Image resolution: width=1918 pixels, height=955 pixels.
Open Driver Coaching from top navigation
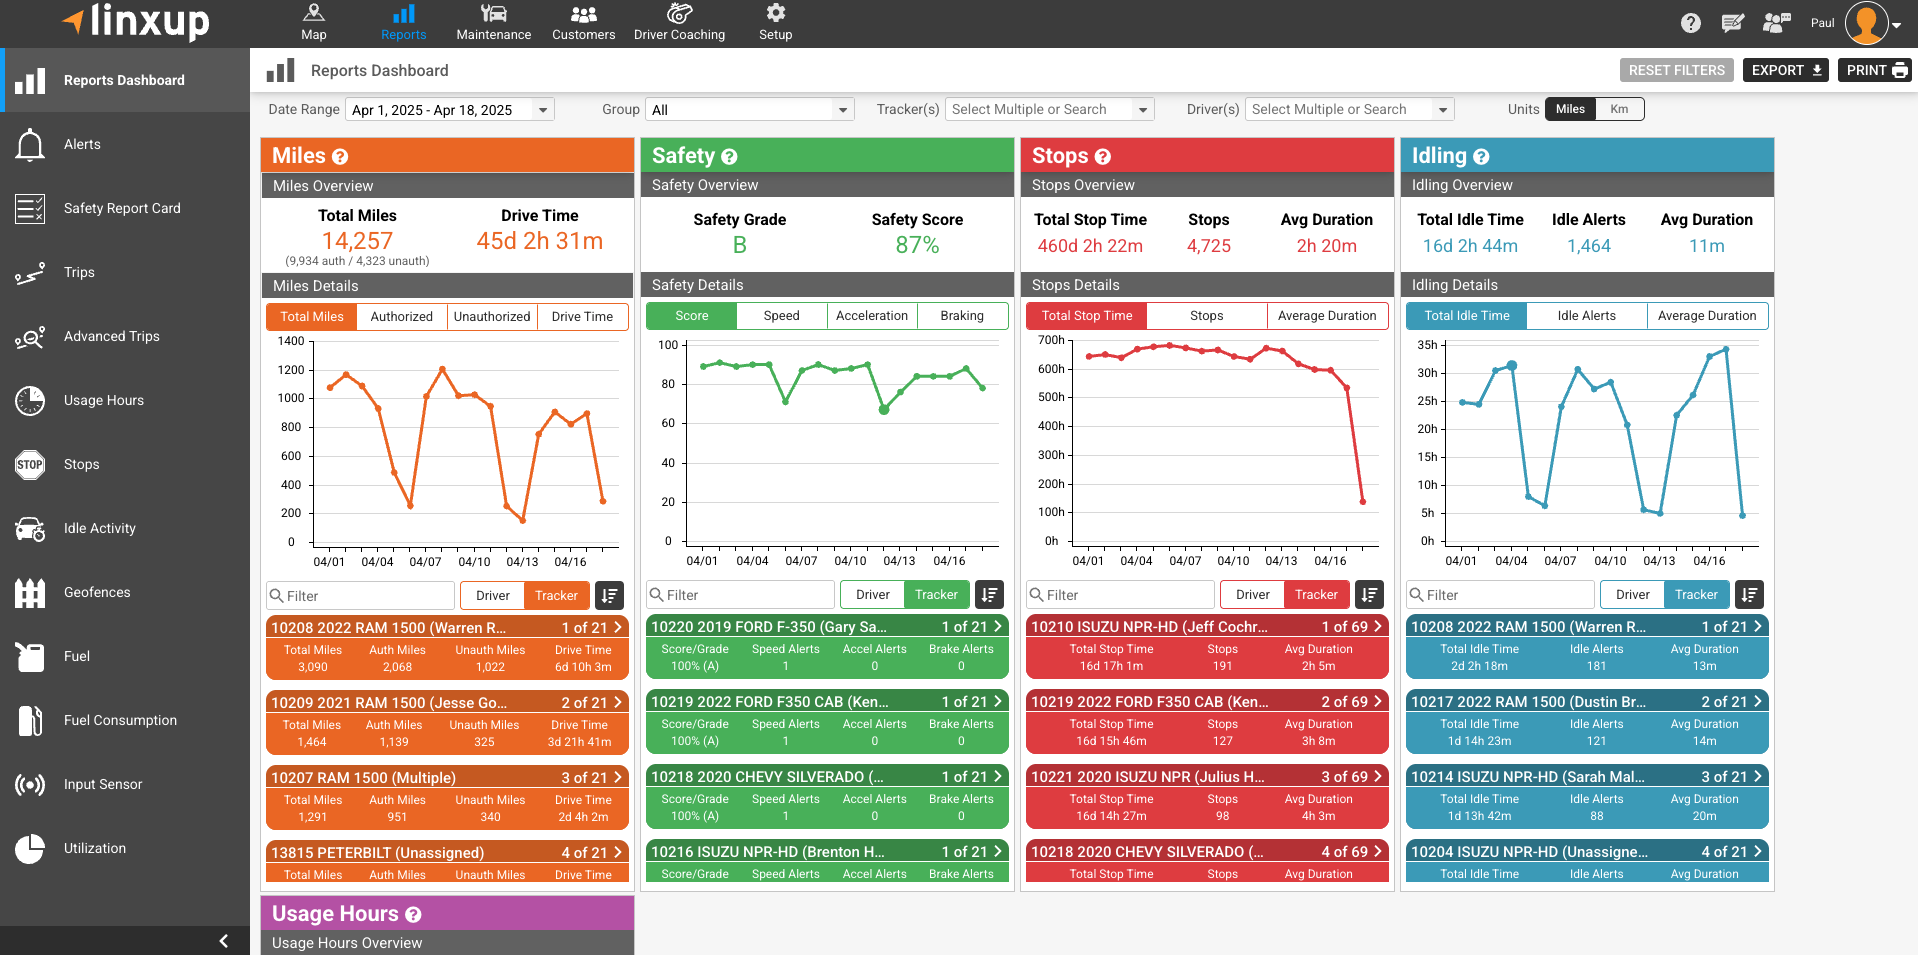(x=679, y=22)
